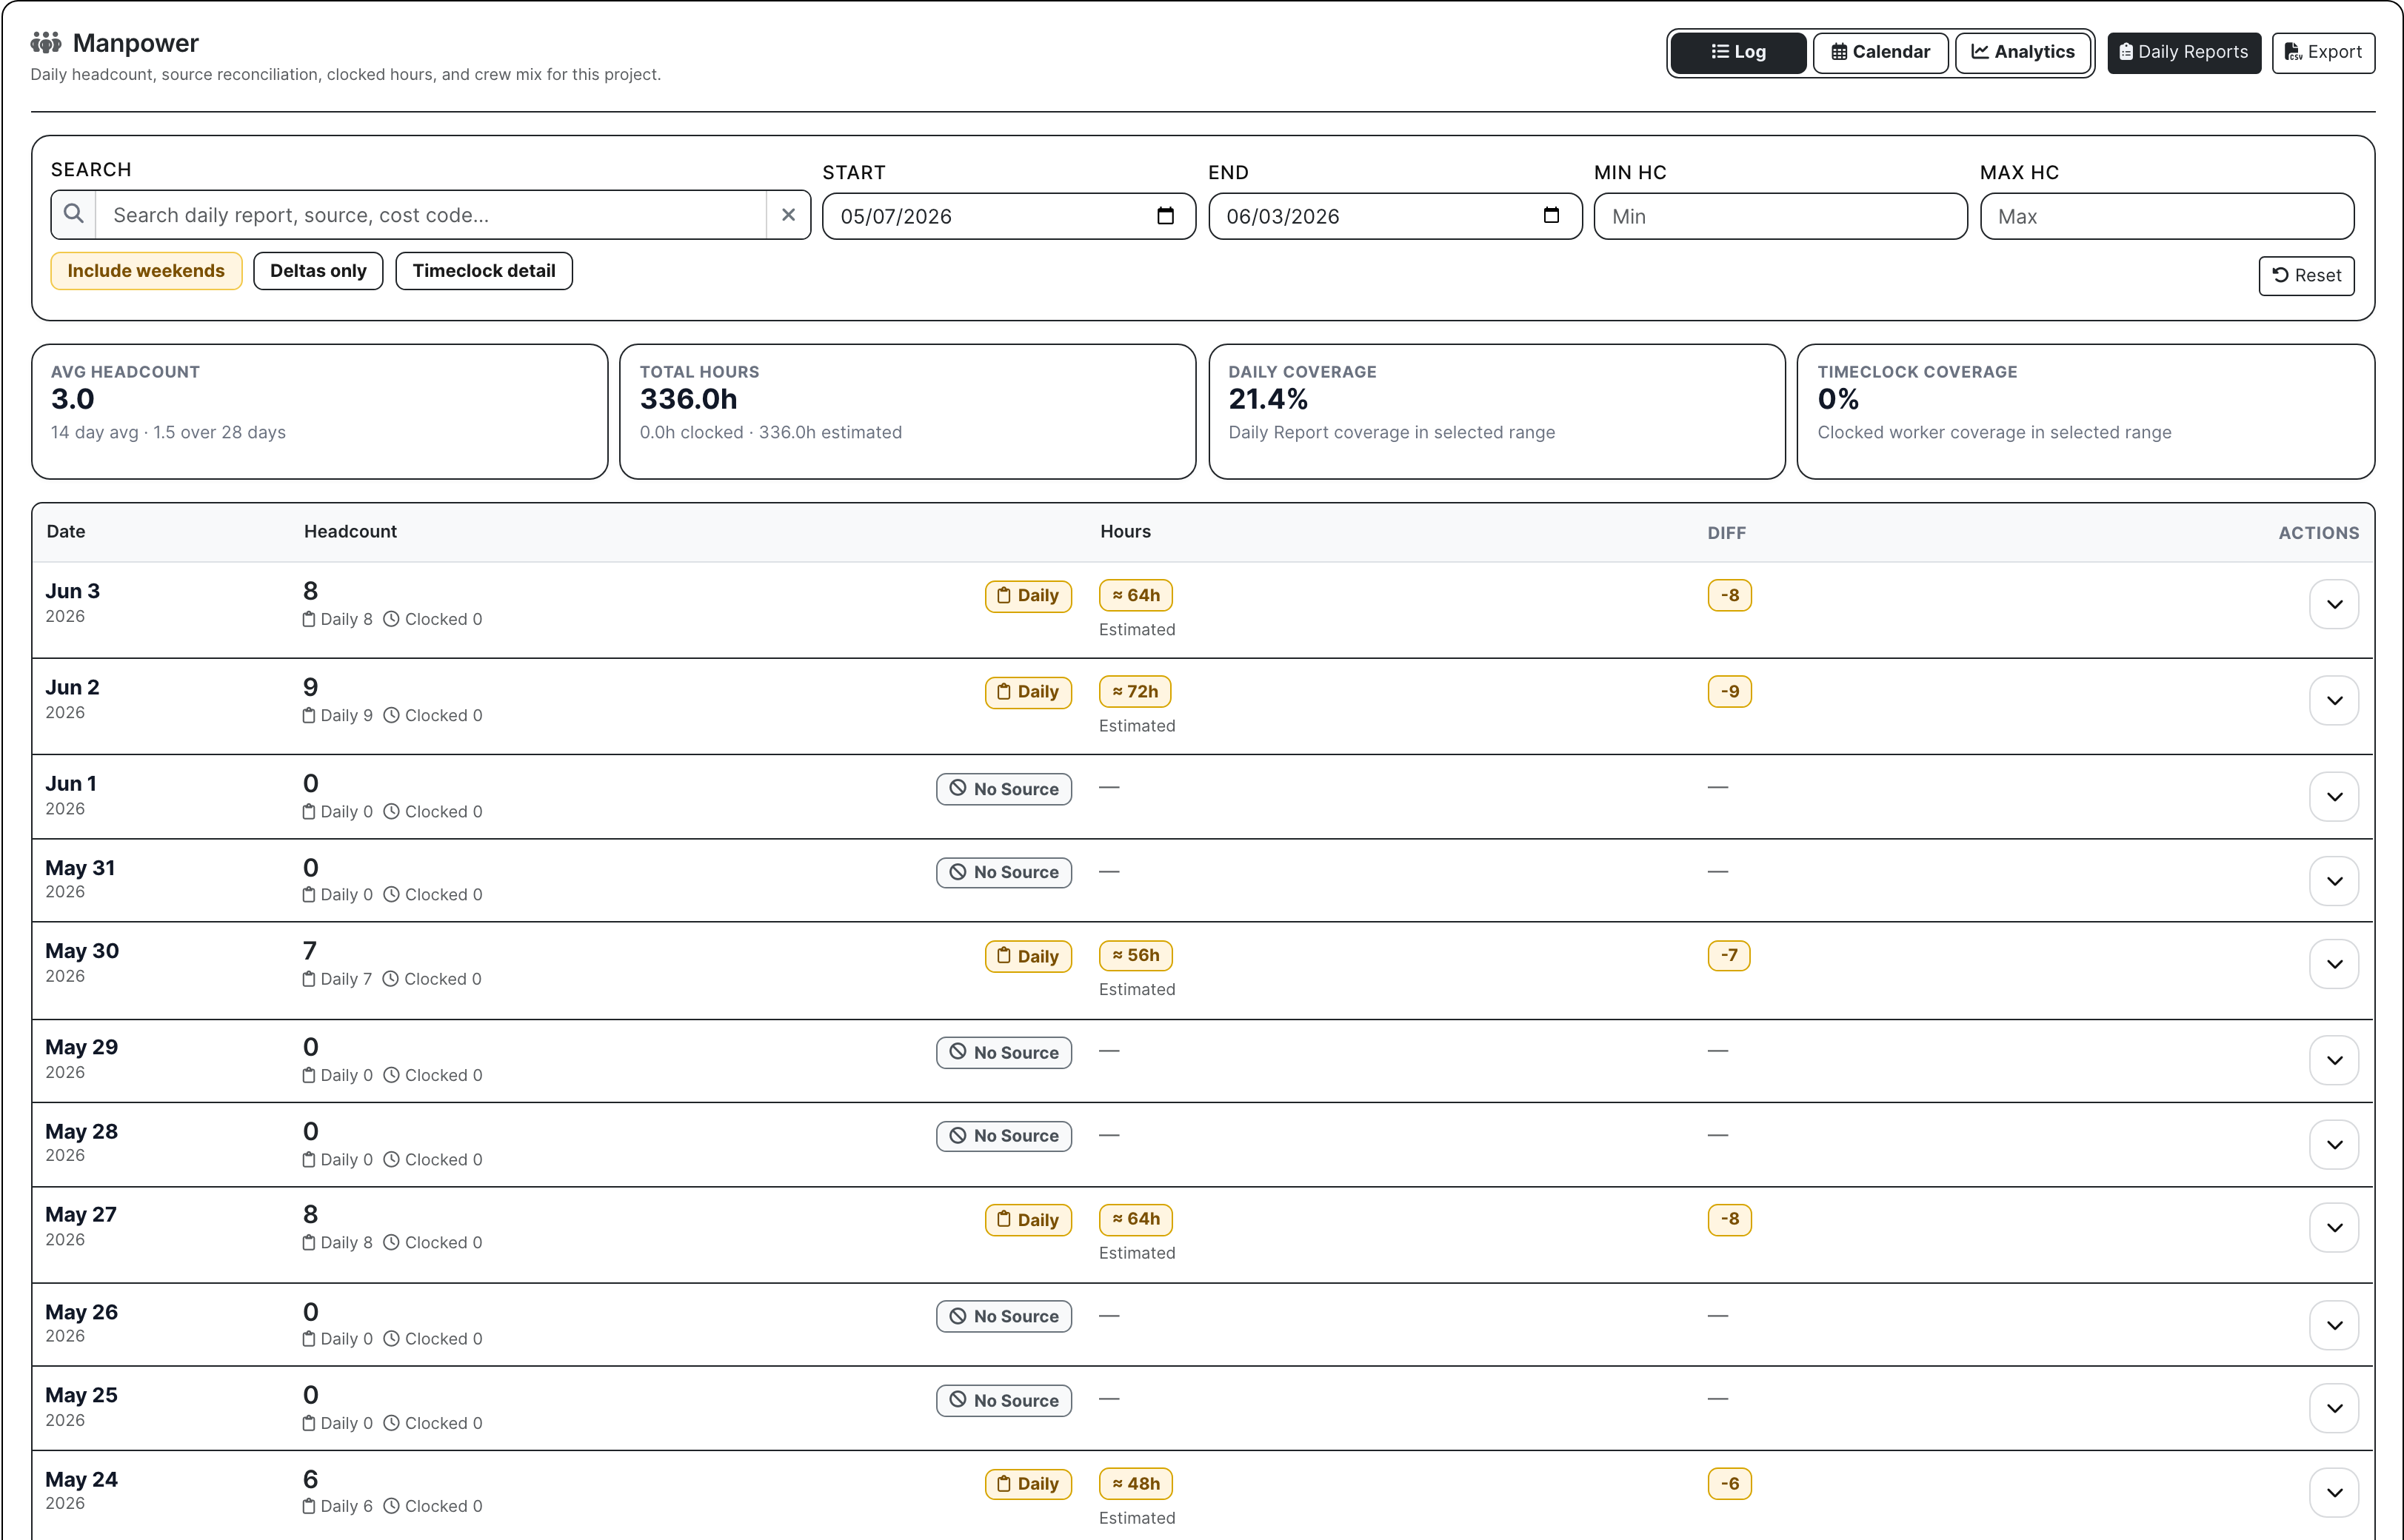Reset all filters
The width and height of the screenshot is (2404, 1540).
[2306, 276]
